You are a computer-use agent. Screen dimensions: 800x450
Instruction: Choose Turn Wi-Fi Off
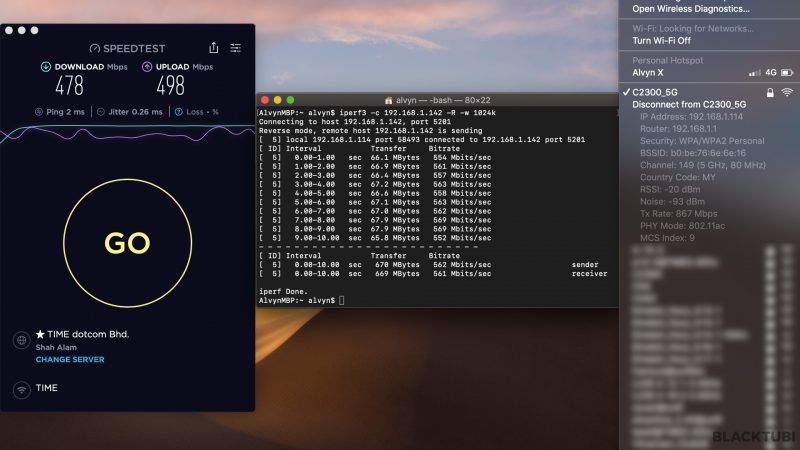click(661, 40)
